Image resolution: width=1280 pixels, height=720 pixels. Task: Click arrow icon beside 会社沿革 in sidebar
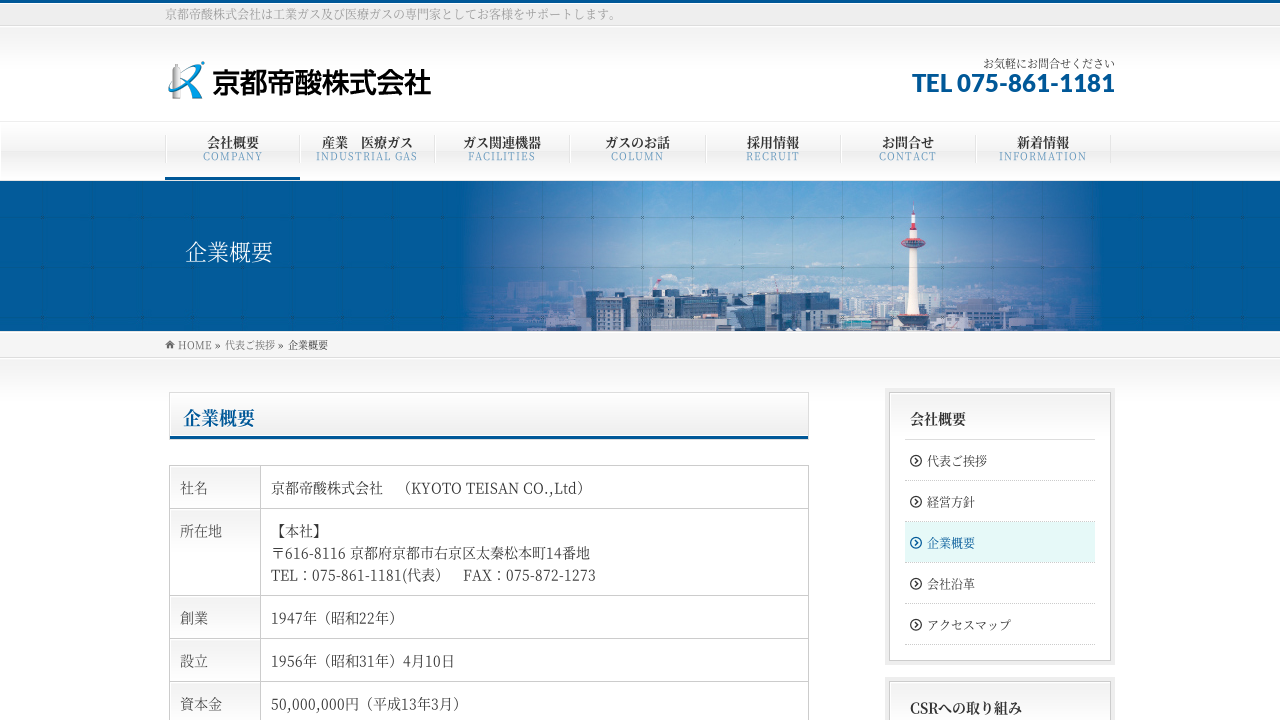pos(916,584)
